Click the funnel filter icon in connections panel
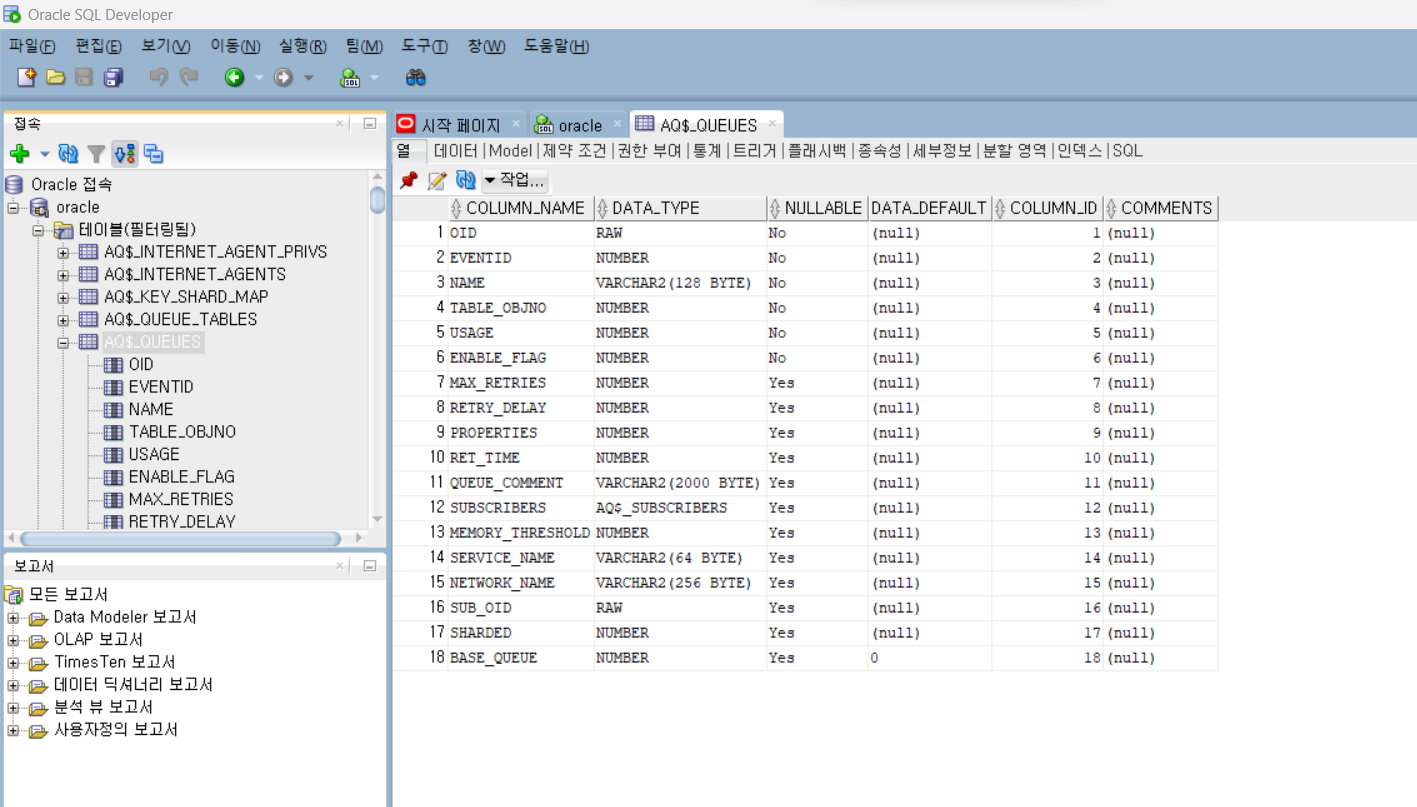This screenshot has height=807, width=1417. (x=96, y=154)
